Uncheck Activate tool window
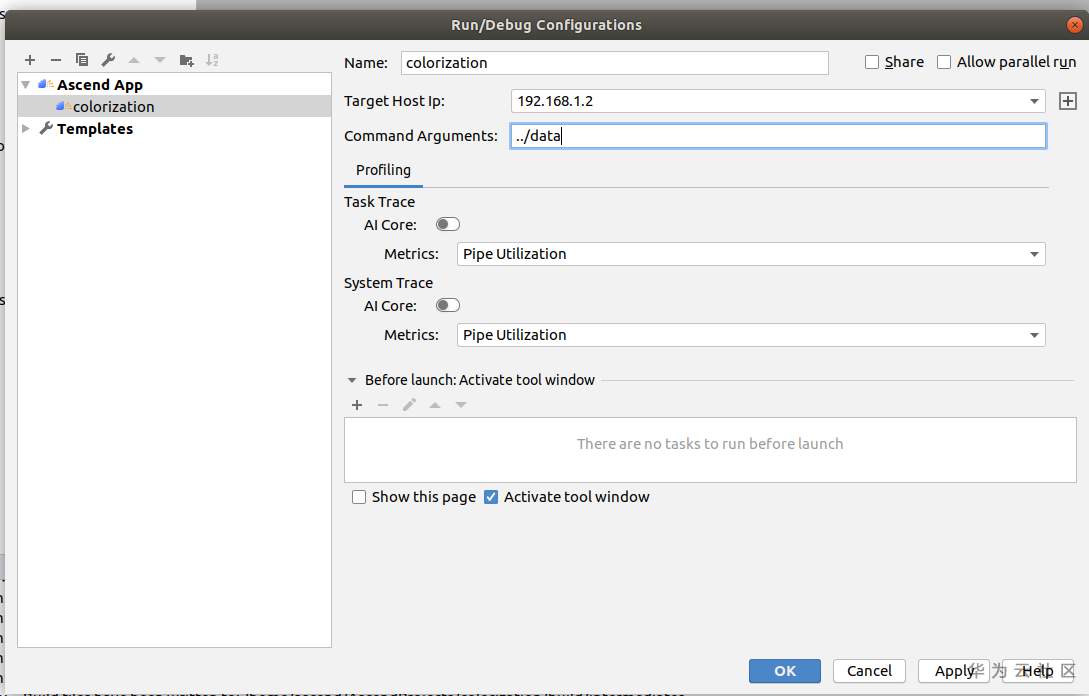The width and height of the screenshot is (1089, 696). tap(491, 497)
